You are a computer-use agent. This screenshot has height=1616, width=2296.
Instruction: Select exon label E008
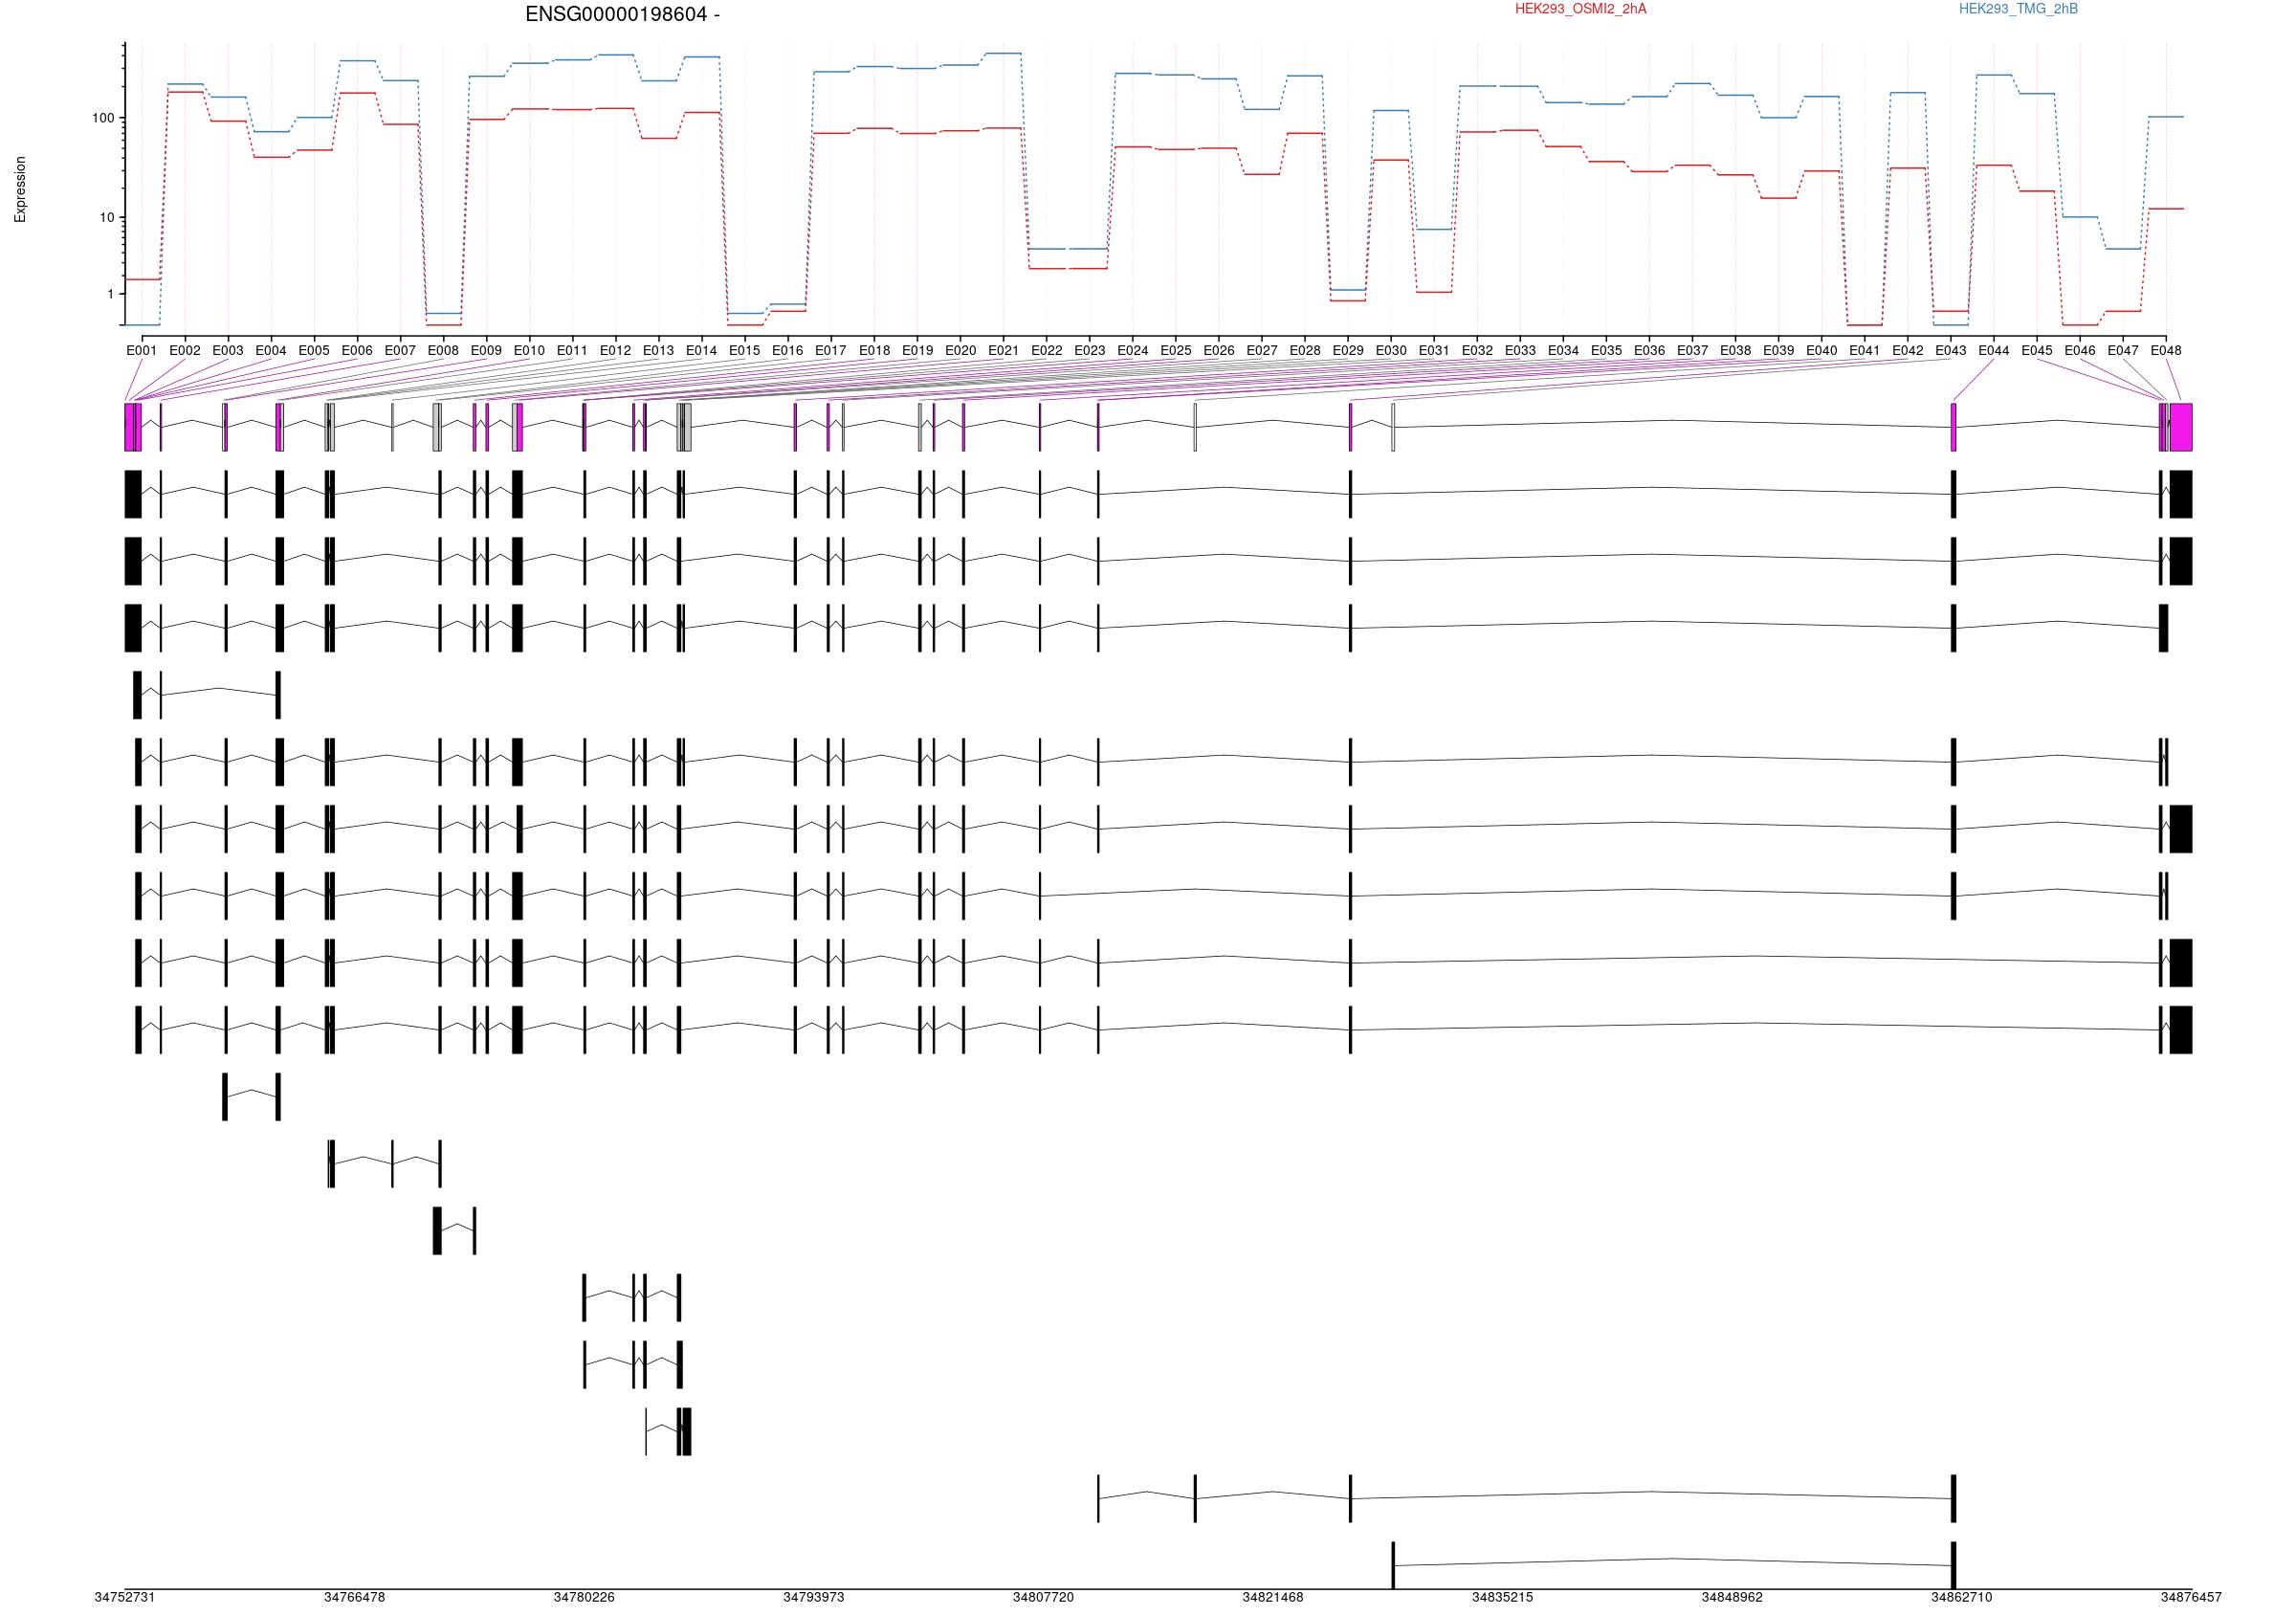443,351
